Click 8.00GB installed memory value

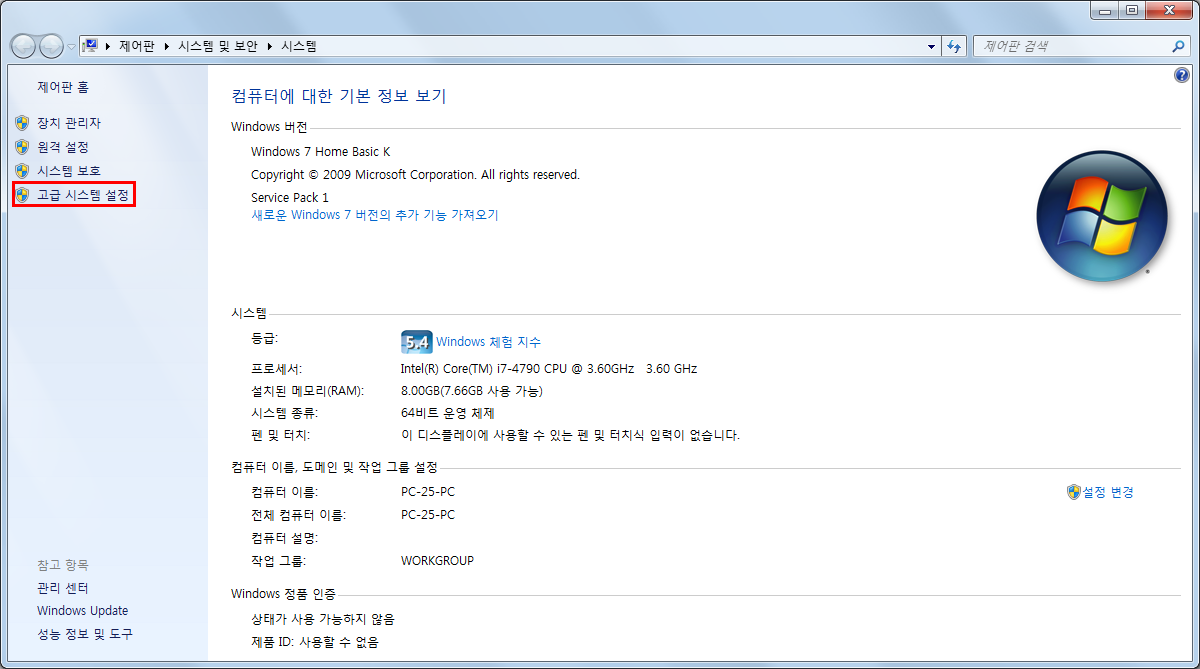472,391
